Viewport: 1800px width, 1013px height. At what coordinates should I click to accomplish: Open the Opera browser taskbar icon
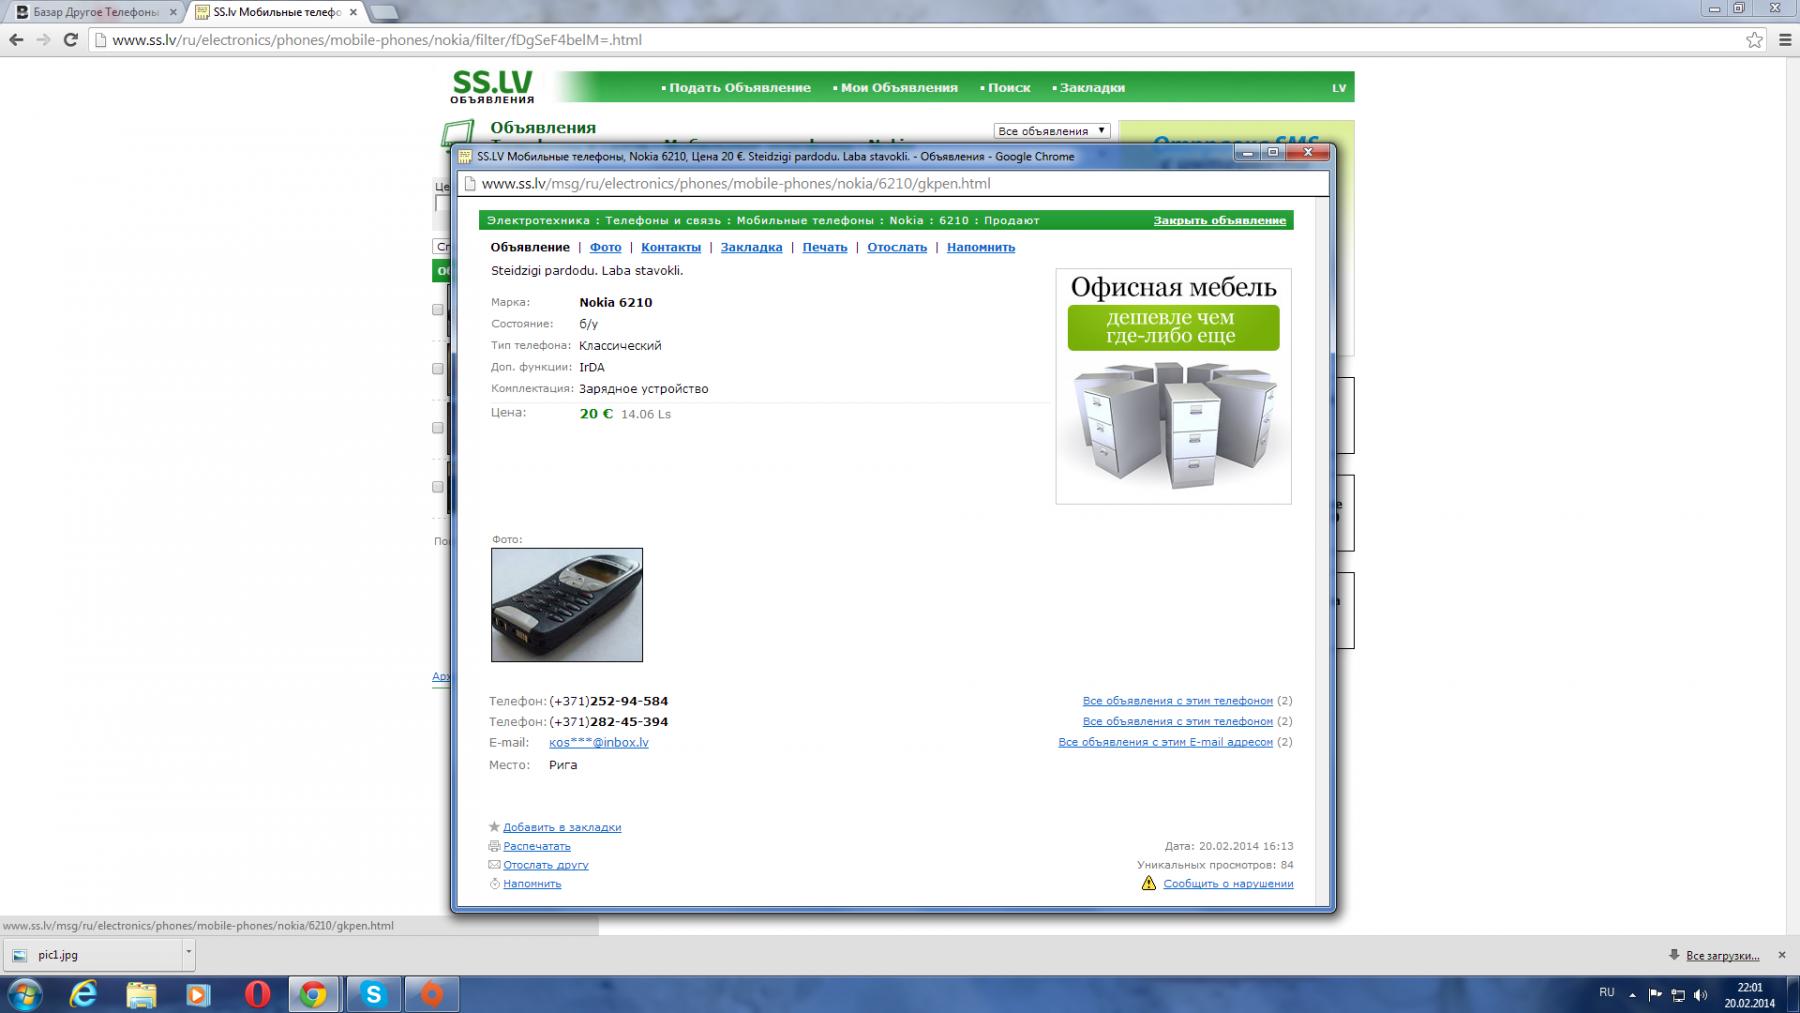(x=257, y=994)
